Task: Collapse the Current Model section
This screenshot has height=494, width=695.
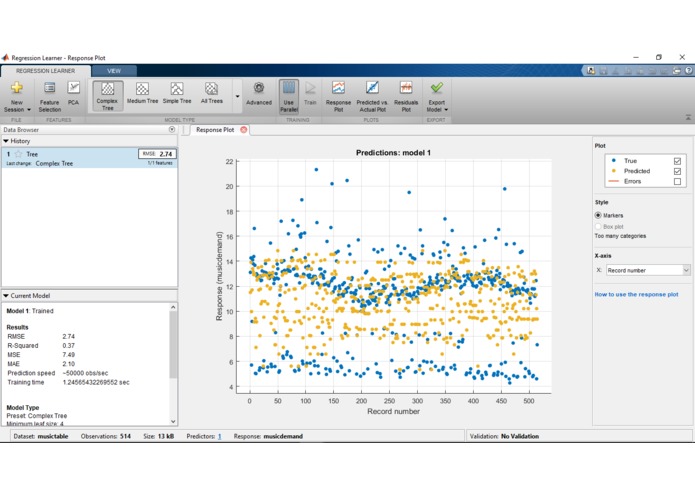Action: [6, 296]
